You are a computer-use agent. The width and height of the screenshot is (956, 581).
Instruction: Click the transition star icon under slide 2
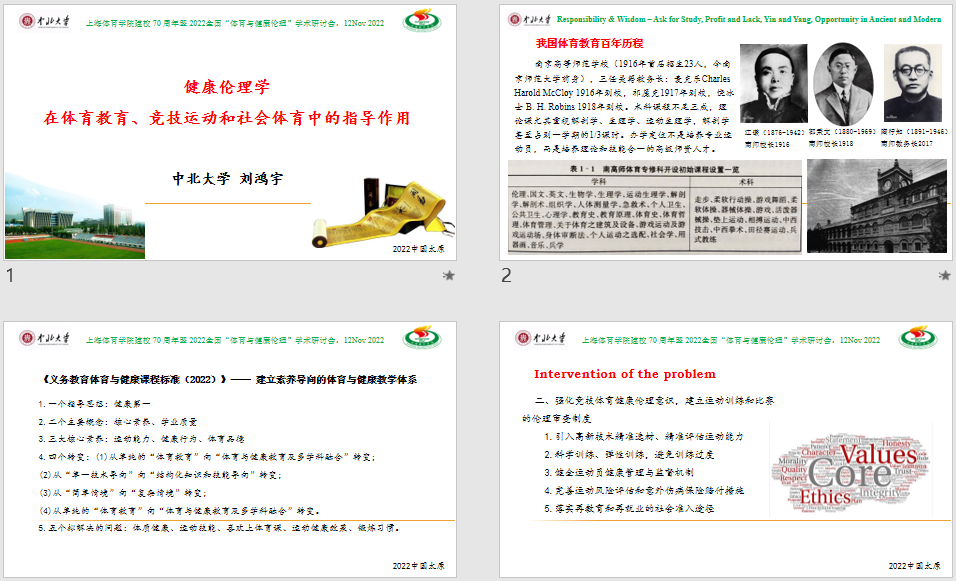coord(942,275)
